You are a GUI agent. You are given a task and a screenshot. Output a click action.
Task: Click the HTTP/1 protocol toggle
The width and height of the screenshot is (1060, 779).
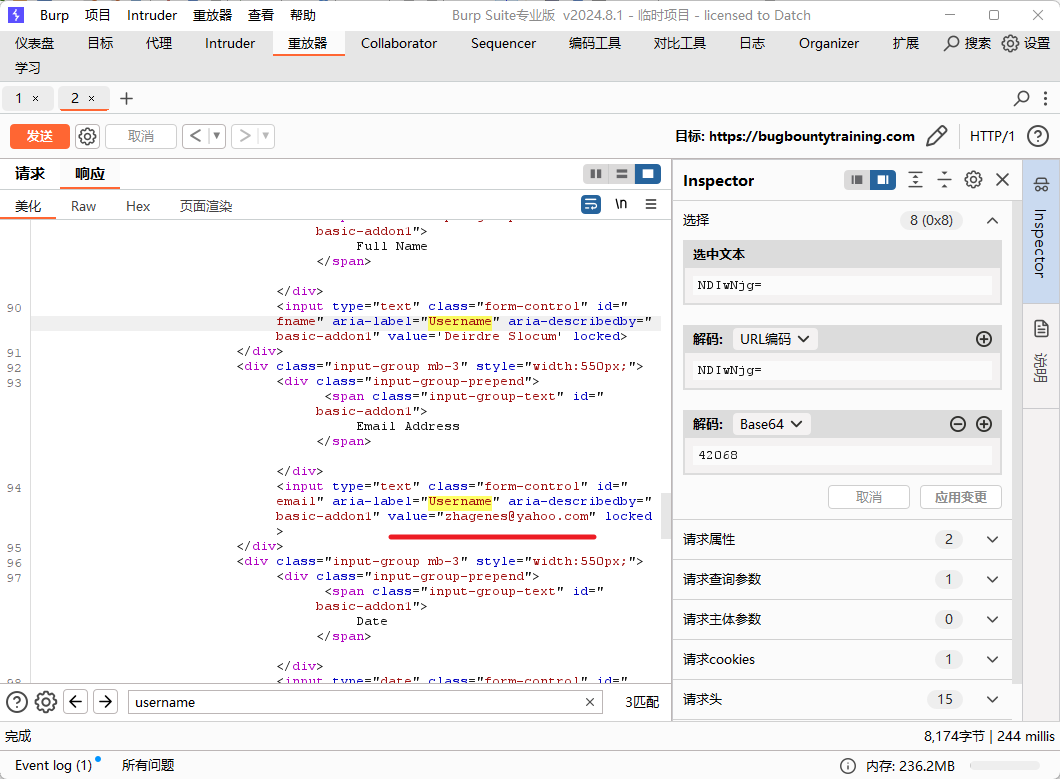(992, 136)
